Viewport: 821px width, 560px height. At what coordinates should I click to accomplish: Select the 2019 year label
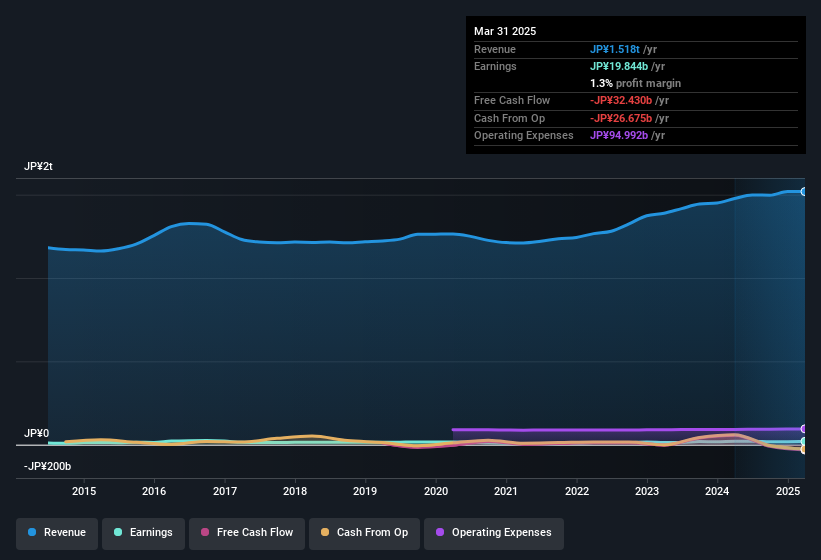click(365, 491)
